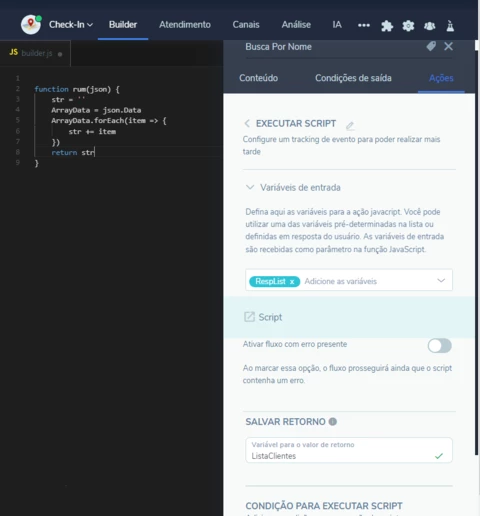
Task: Click the Script label
Action: tap(270, 317)
